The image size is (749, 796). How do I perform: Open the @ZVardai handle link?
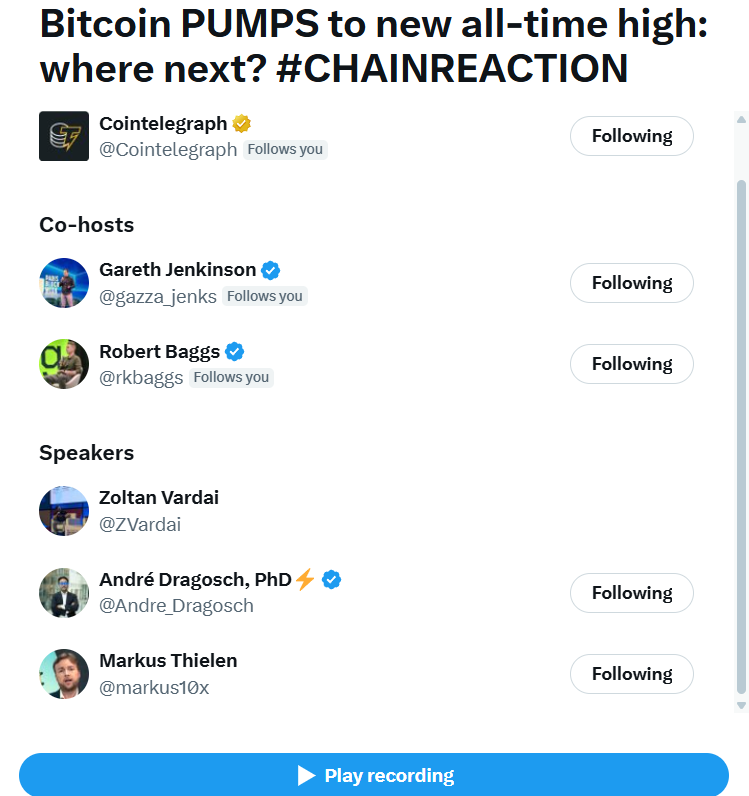[140, 525]
